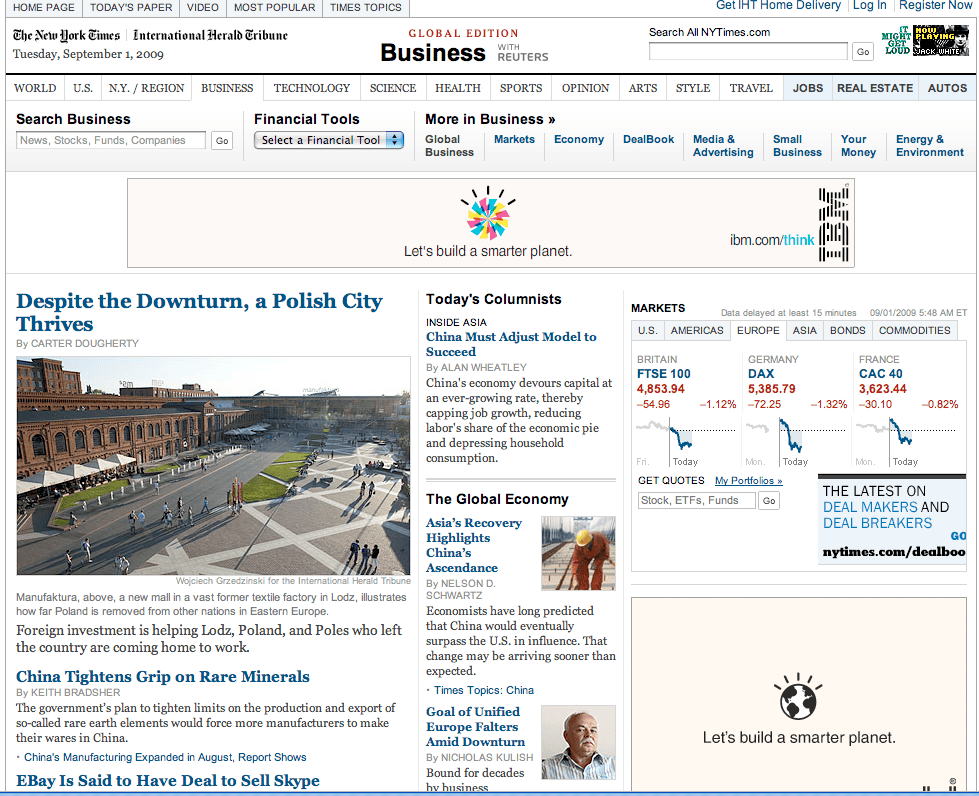Switch markets view to COMMODITIES tab

(914, 330)
